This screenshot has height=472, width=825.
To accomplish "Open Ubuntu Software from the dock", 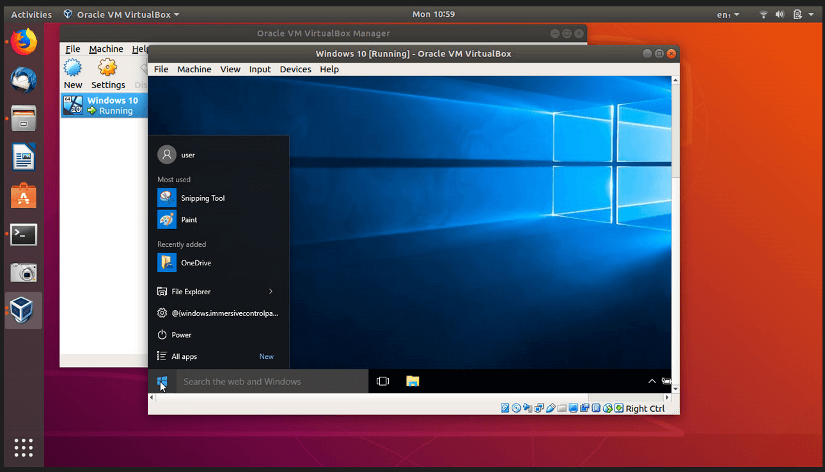I will coord(24,195).
